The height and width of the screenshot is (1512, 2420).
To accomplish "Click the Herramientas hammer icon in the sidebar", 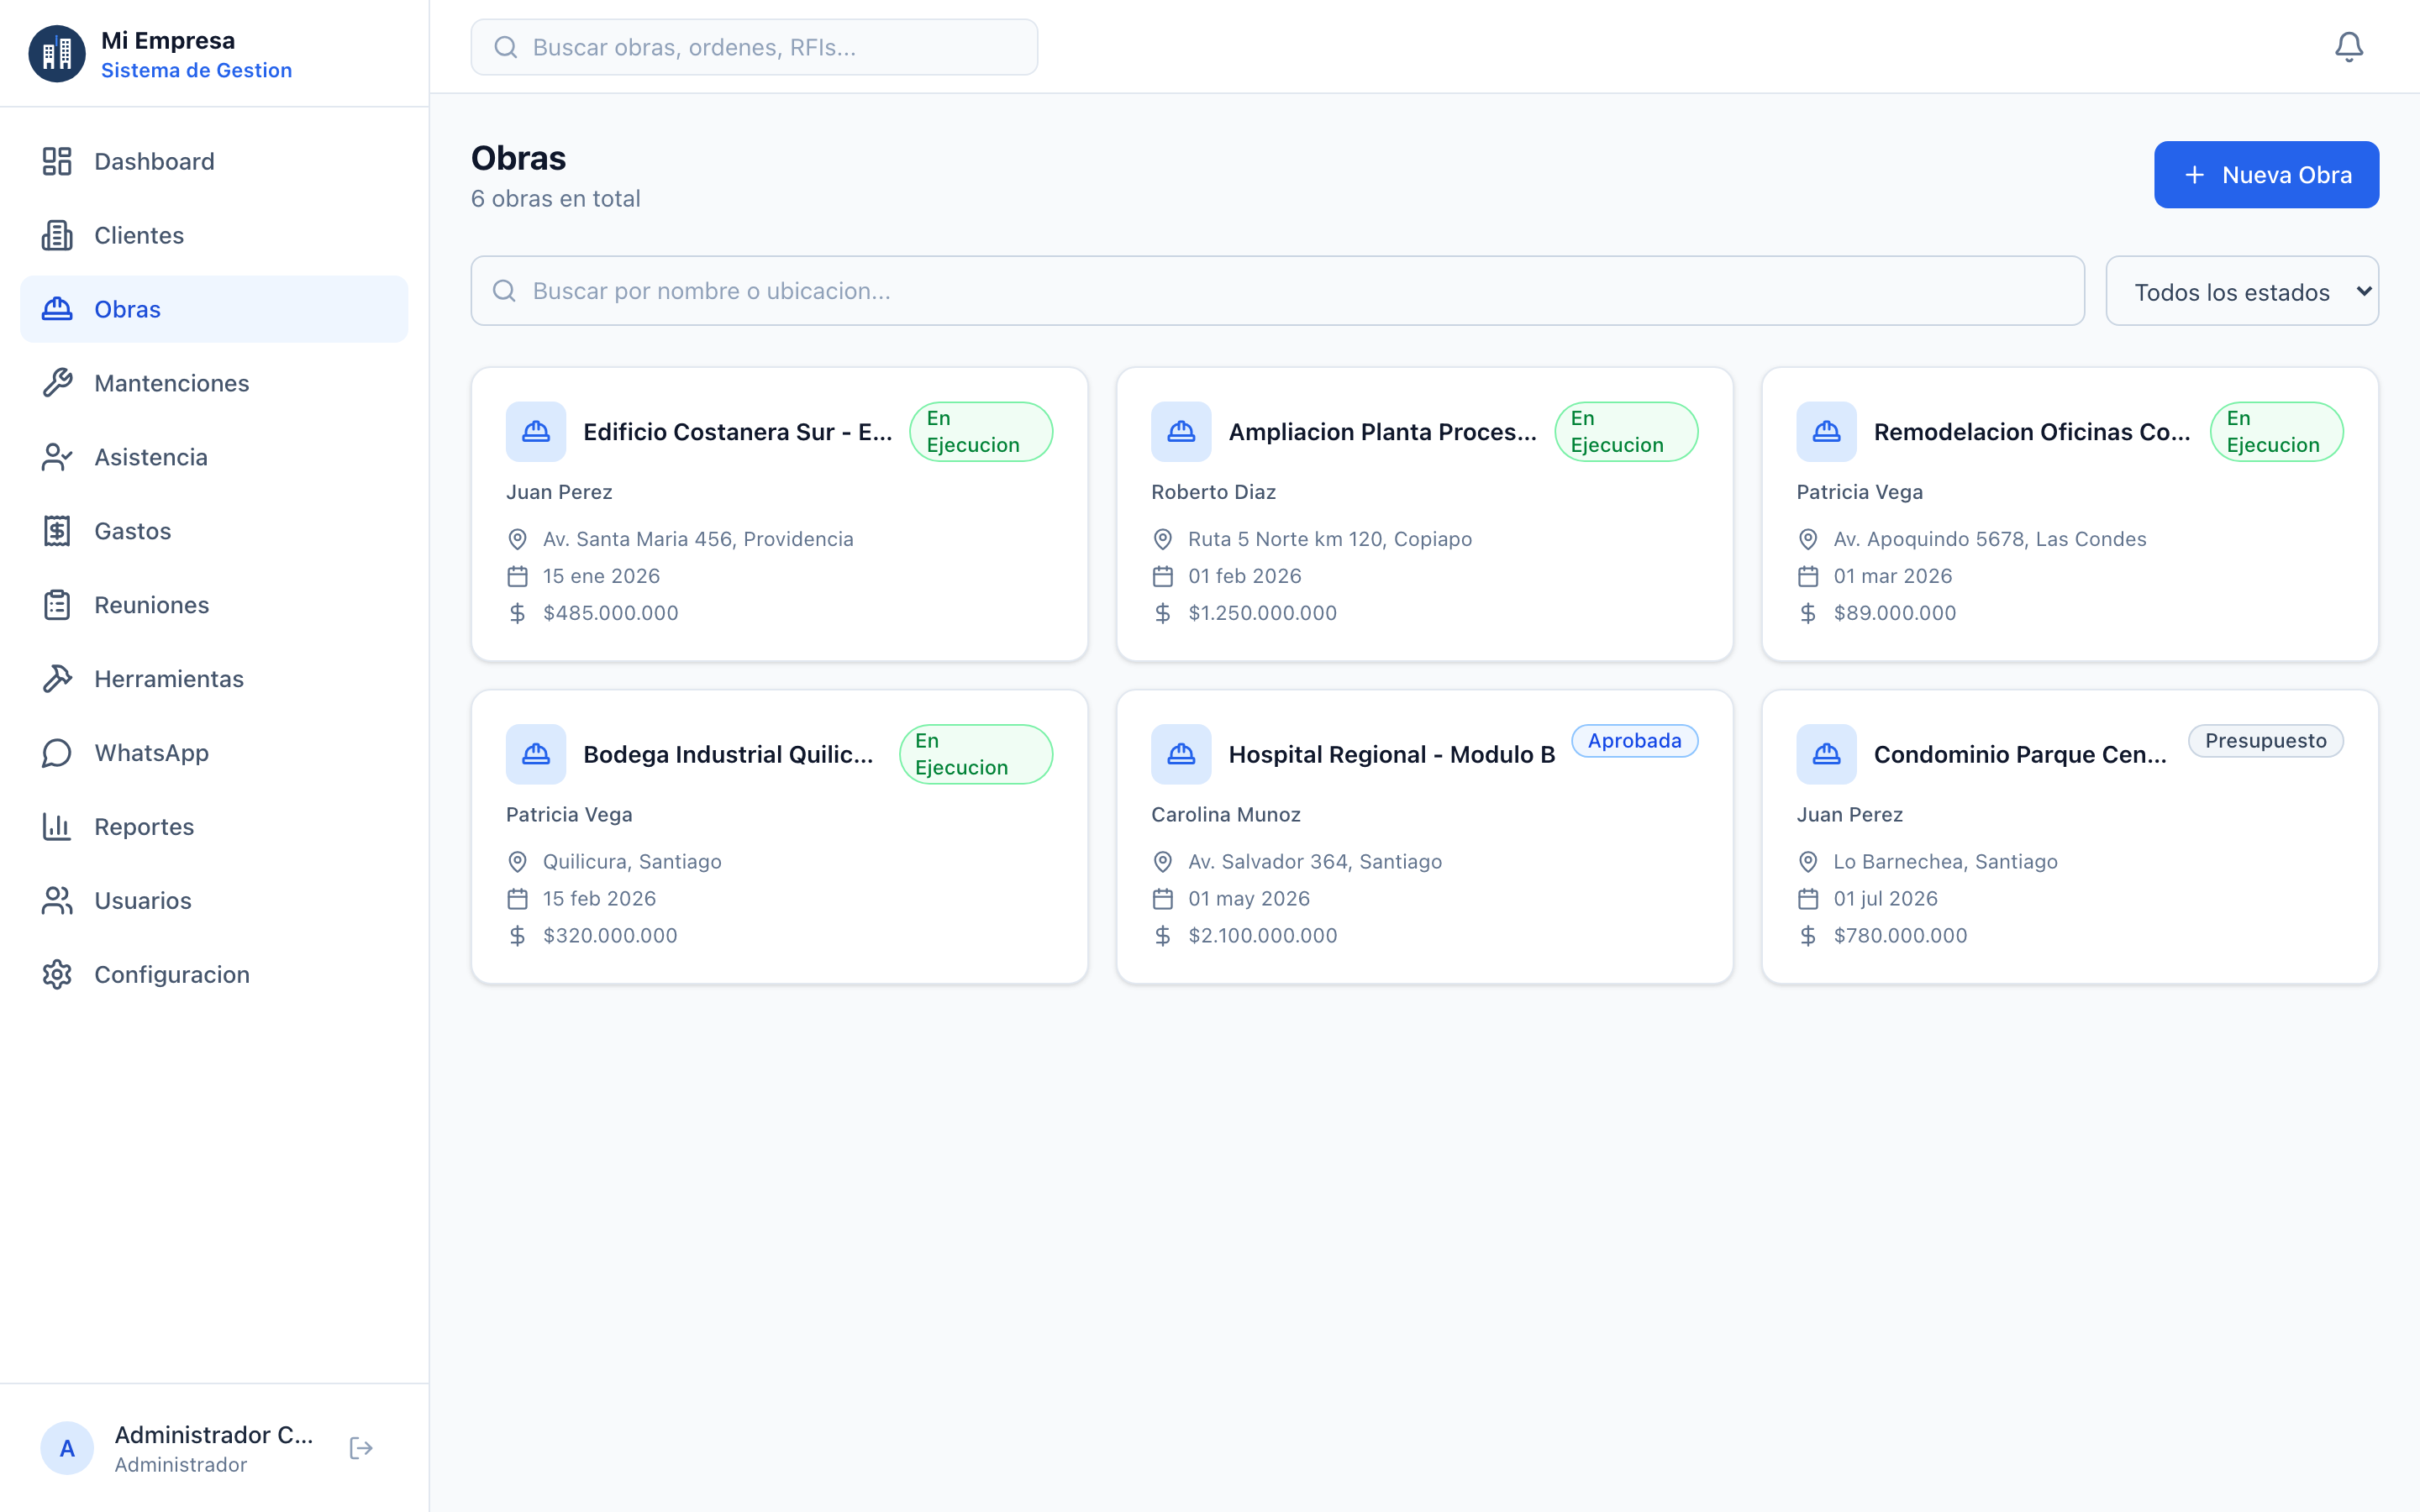I will pos(57,679).
